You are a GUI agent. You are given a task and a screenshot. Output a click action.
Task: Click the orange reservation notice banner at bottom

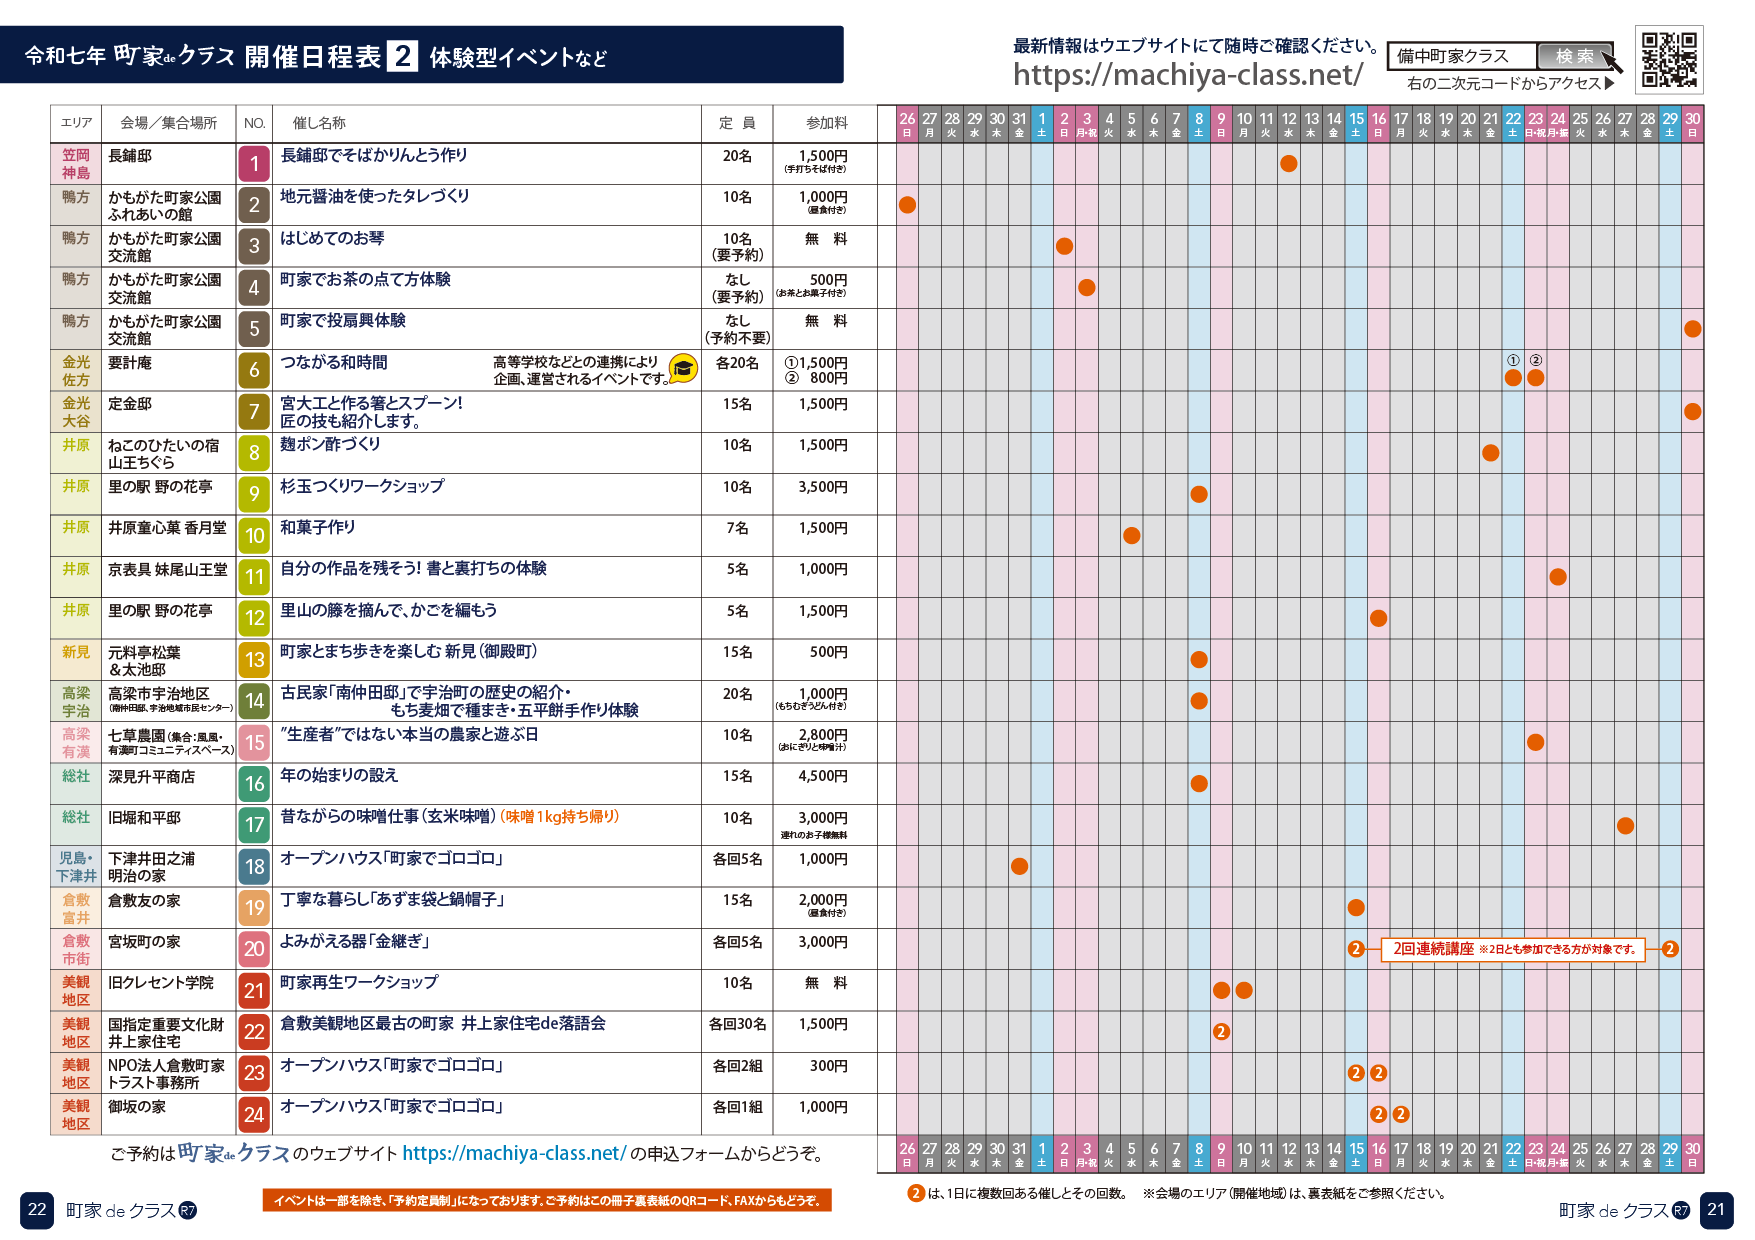point(546,1200)
